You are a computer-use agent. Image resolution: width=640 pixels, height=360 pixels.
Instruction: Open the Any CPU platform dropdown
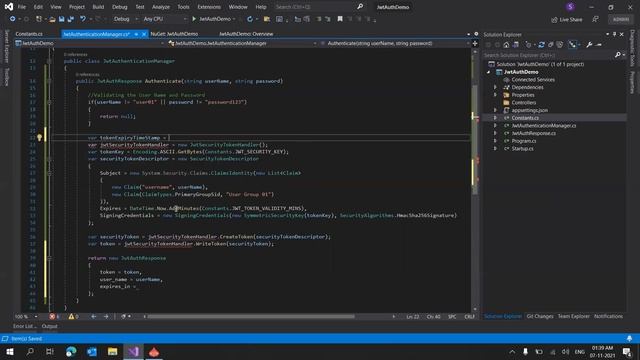(x=164, y=19)
